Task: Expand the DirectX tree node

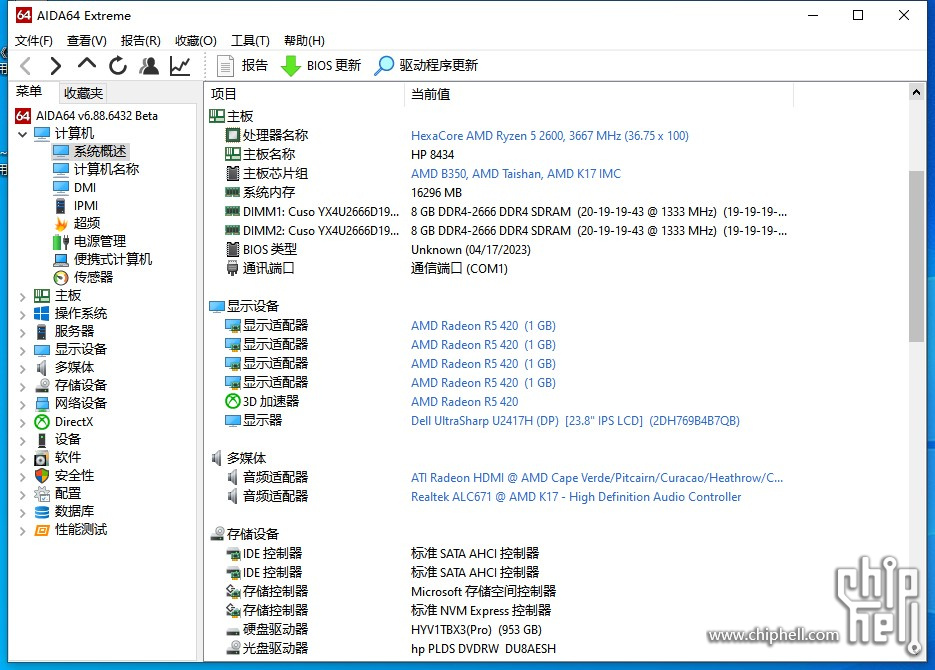Action: click(x=23, y=423)
